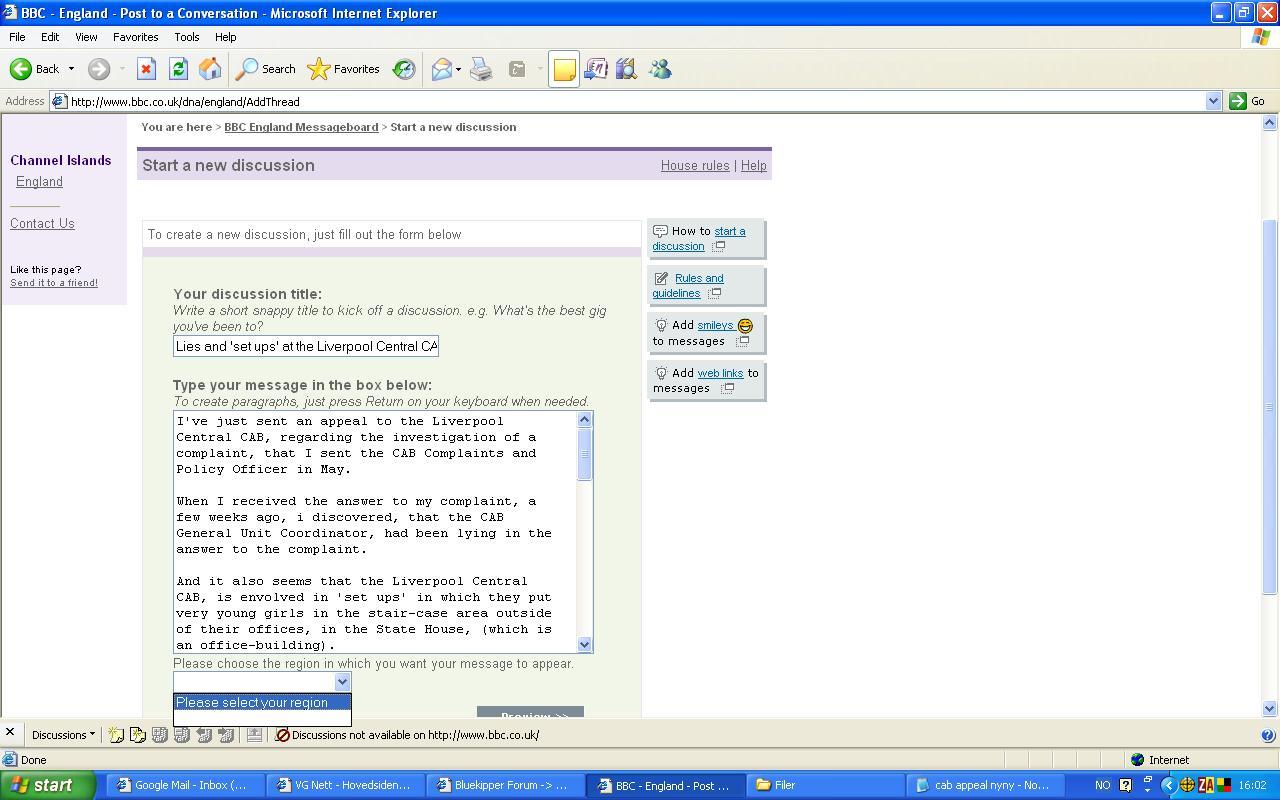Open the Discussions dropdown menu
This screenshot has width=1280, height=800.
click(x=63, y=735)
